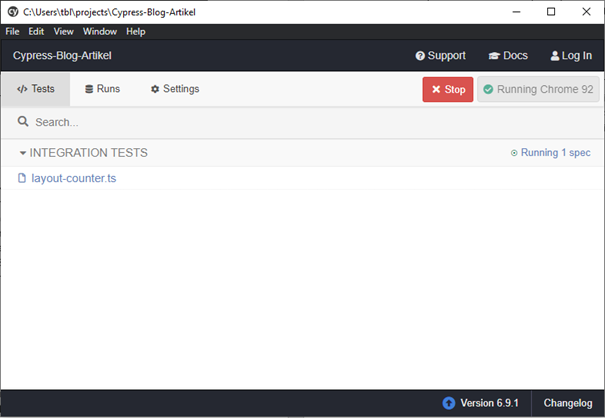Viewport: 605px width, 418px height.
Task: Click the running indicator circle icon
Action: point(514,153)
